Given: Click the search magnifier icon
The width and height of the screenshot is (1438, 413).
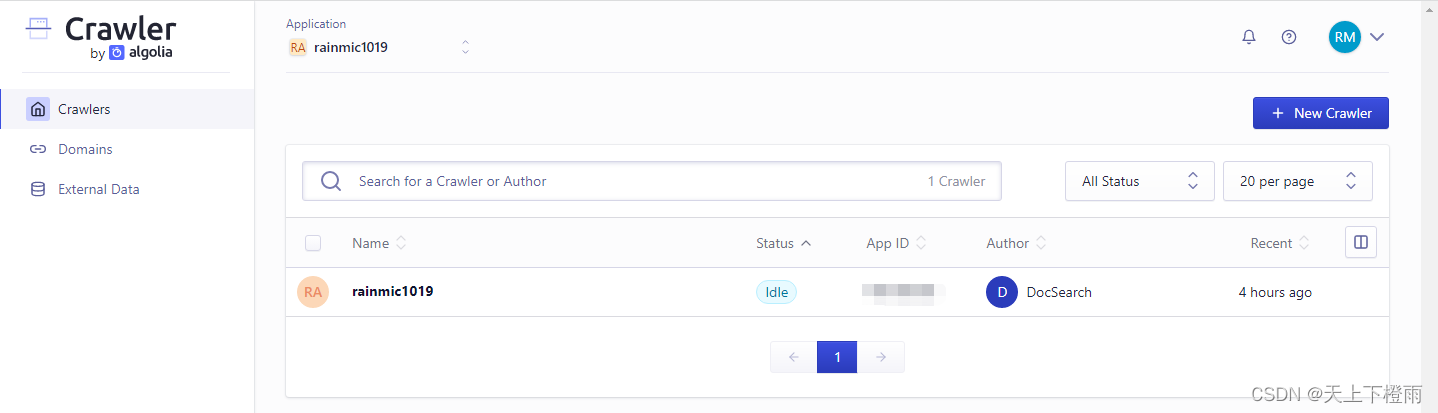Looking at the screenshot, I should point(331,181).
